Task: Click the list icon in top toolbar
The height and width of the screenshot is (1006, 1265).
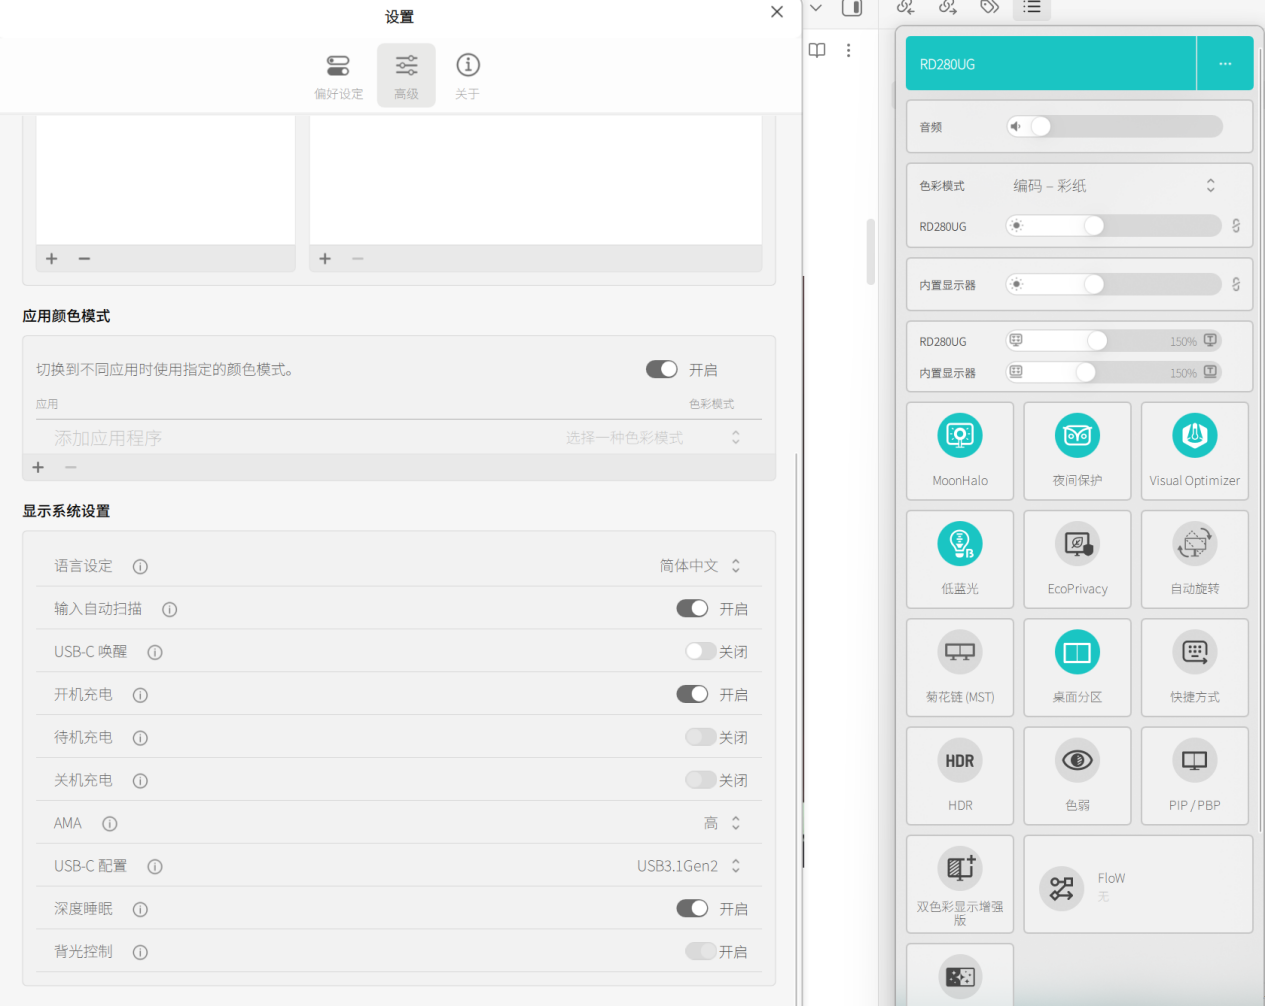Action: 1032,8
